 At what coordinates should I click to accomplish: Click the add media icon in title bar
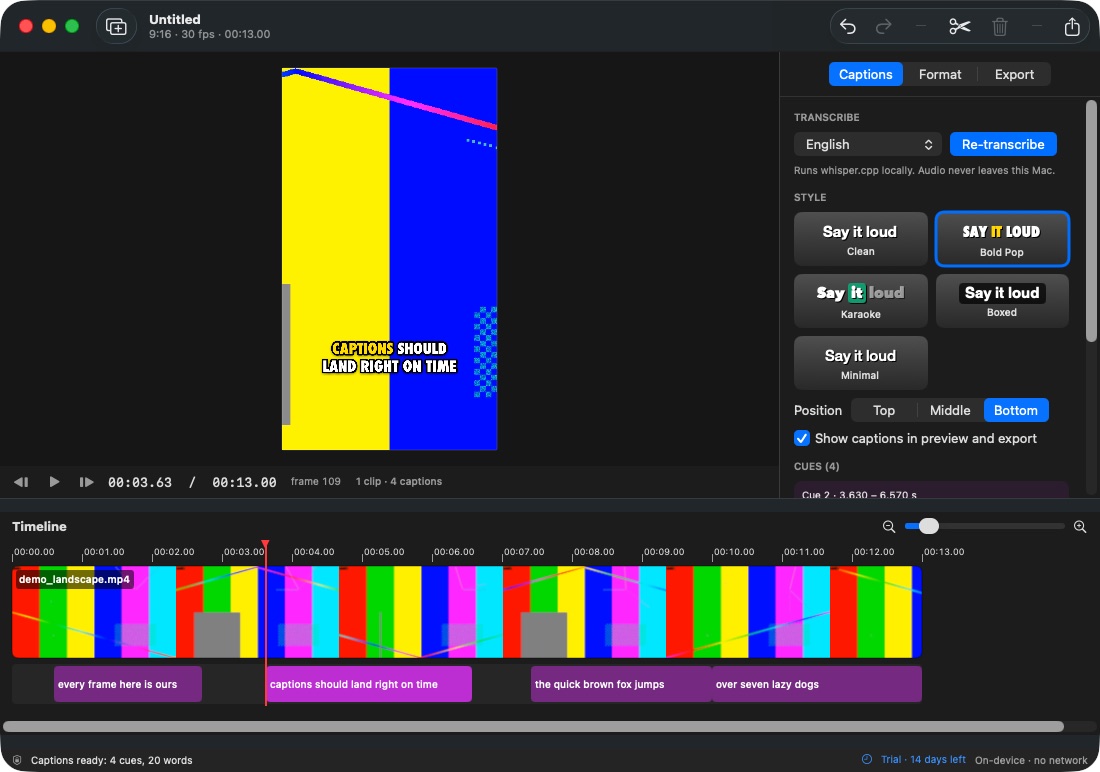(116, 27)
